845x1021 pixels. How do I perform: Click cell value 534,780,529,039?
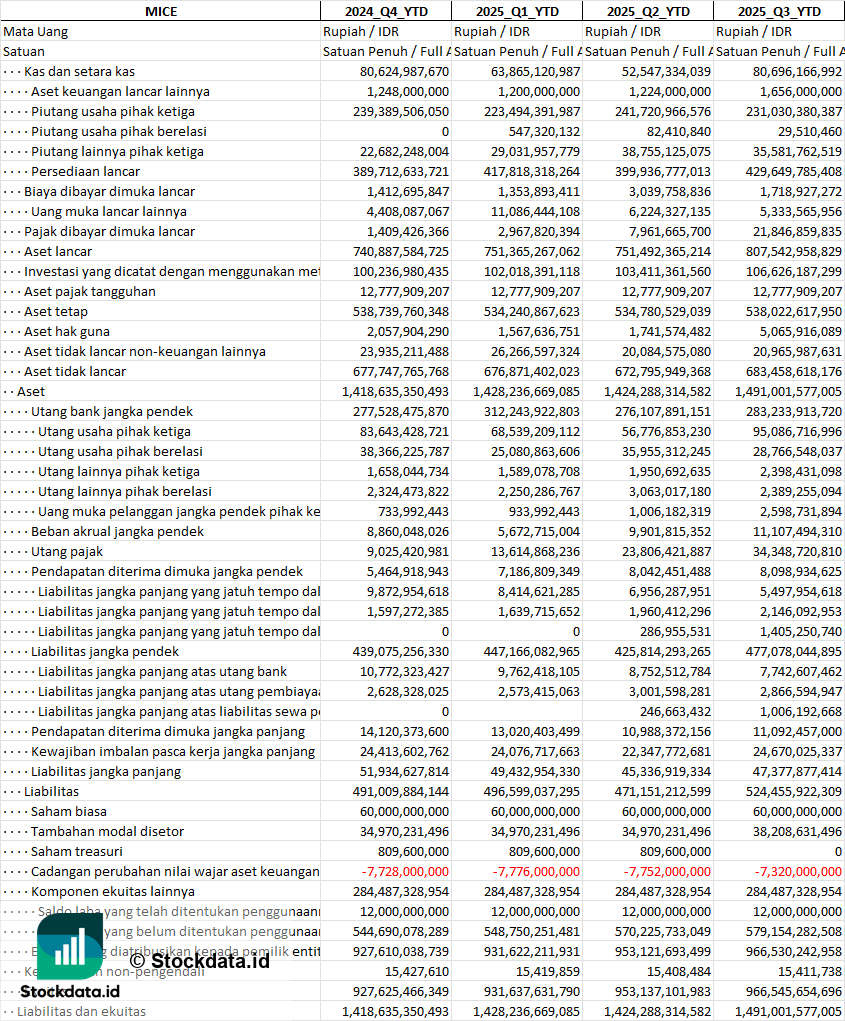tap(663, 311)
